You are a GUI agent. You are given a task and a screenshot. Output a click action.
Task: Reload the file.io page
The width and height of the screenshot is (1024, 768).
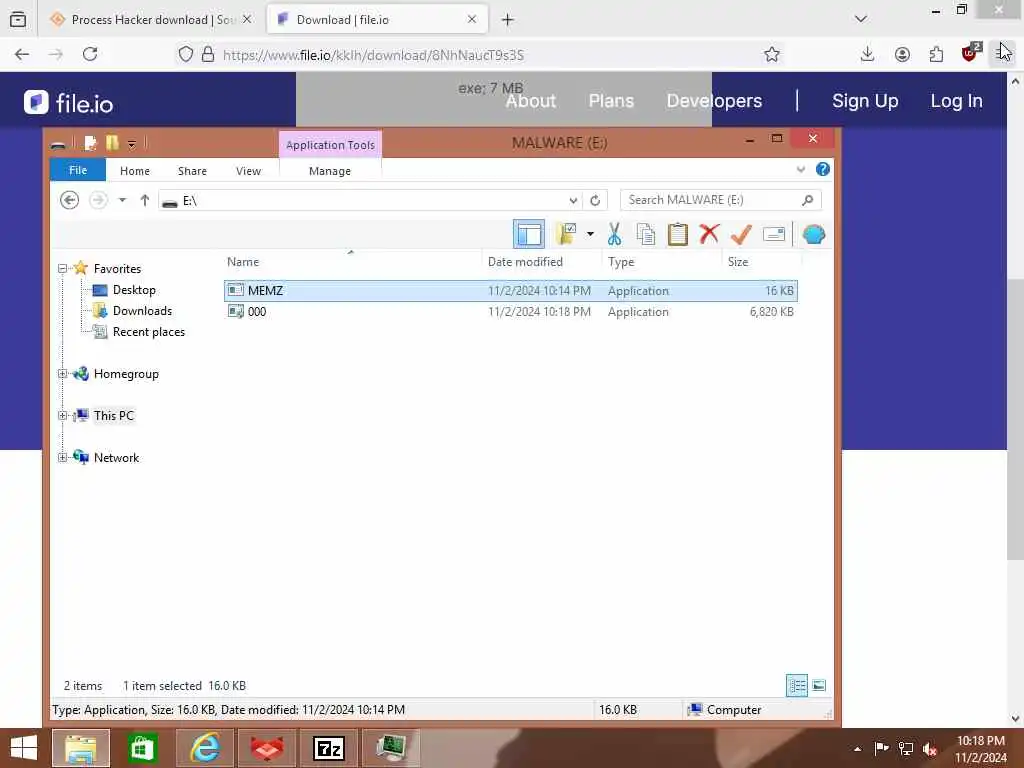click(x=90, y=54)
